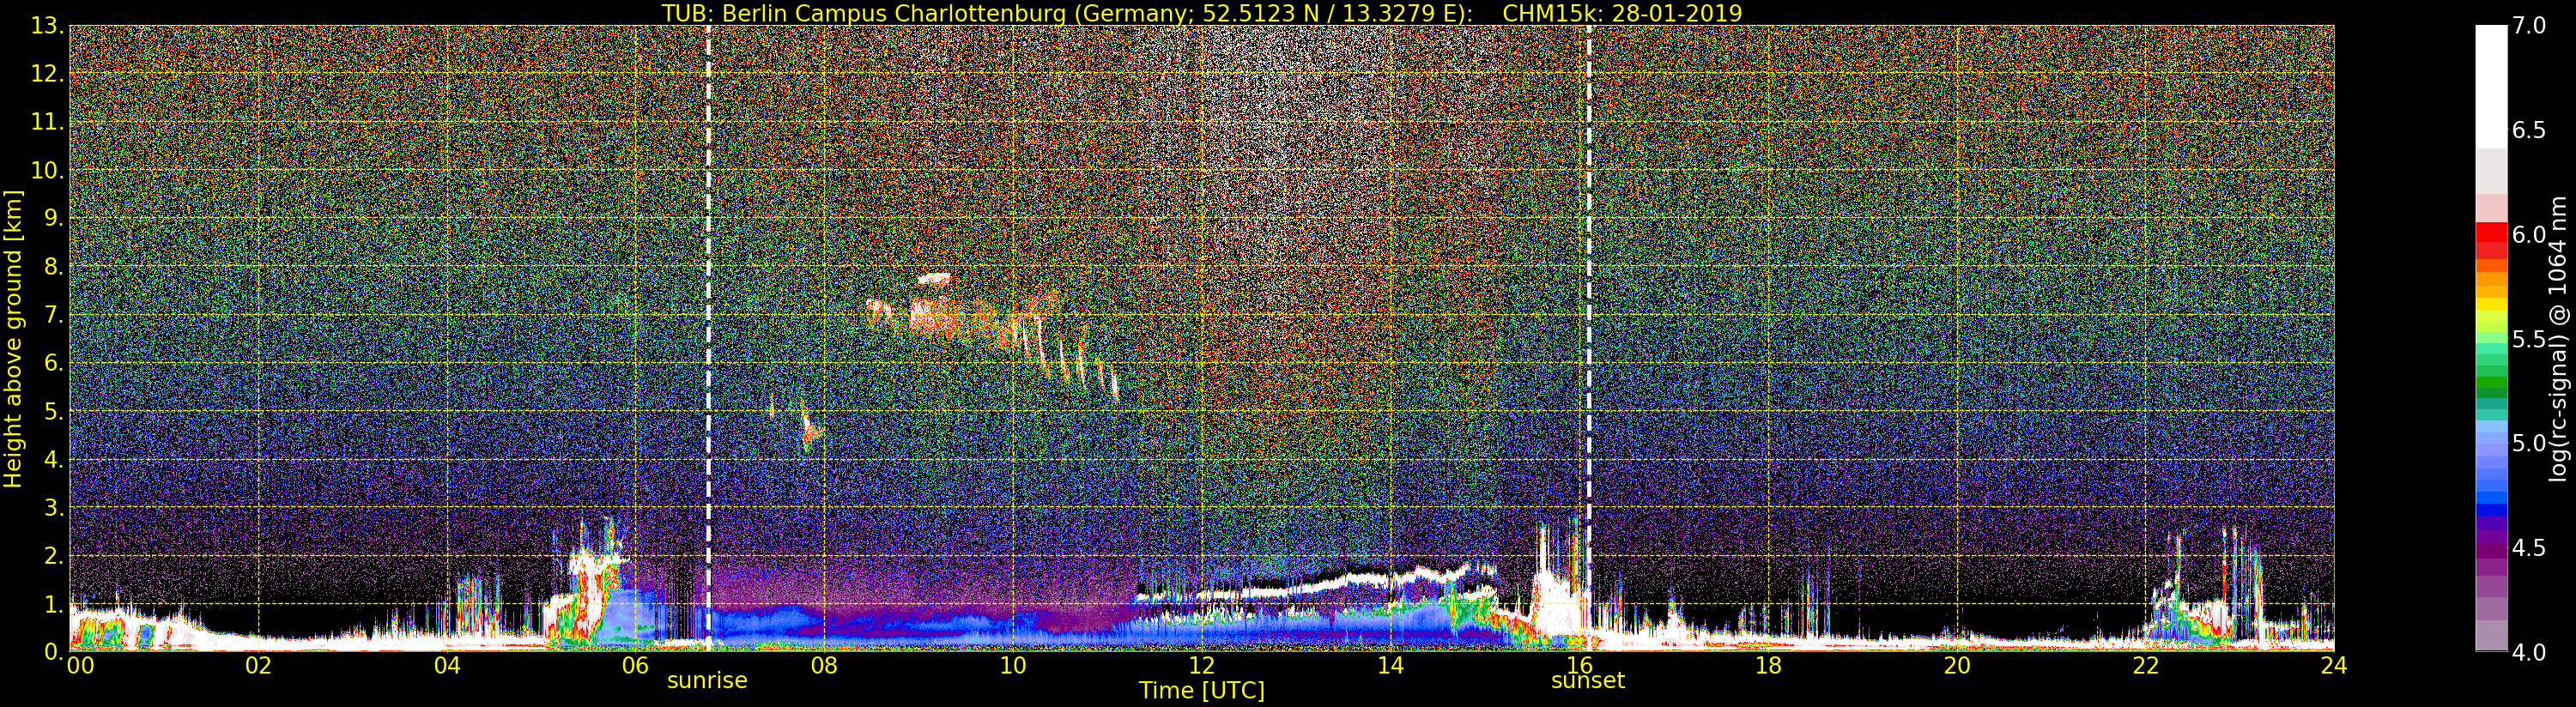Click the '5.' height axis tick label
This screenshot has width=2576, height=707.
coord(53,411)
